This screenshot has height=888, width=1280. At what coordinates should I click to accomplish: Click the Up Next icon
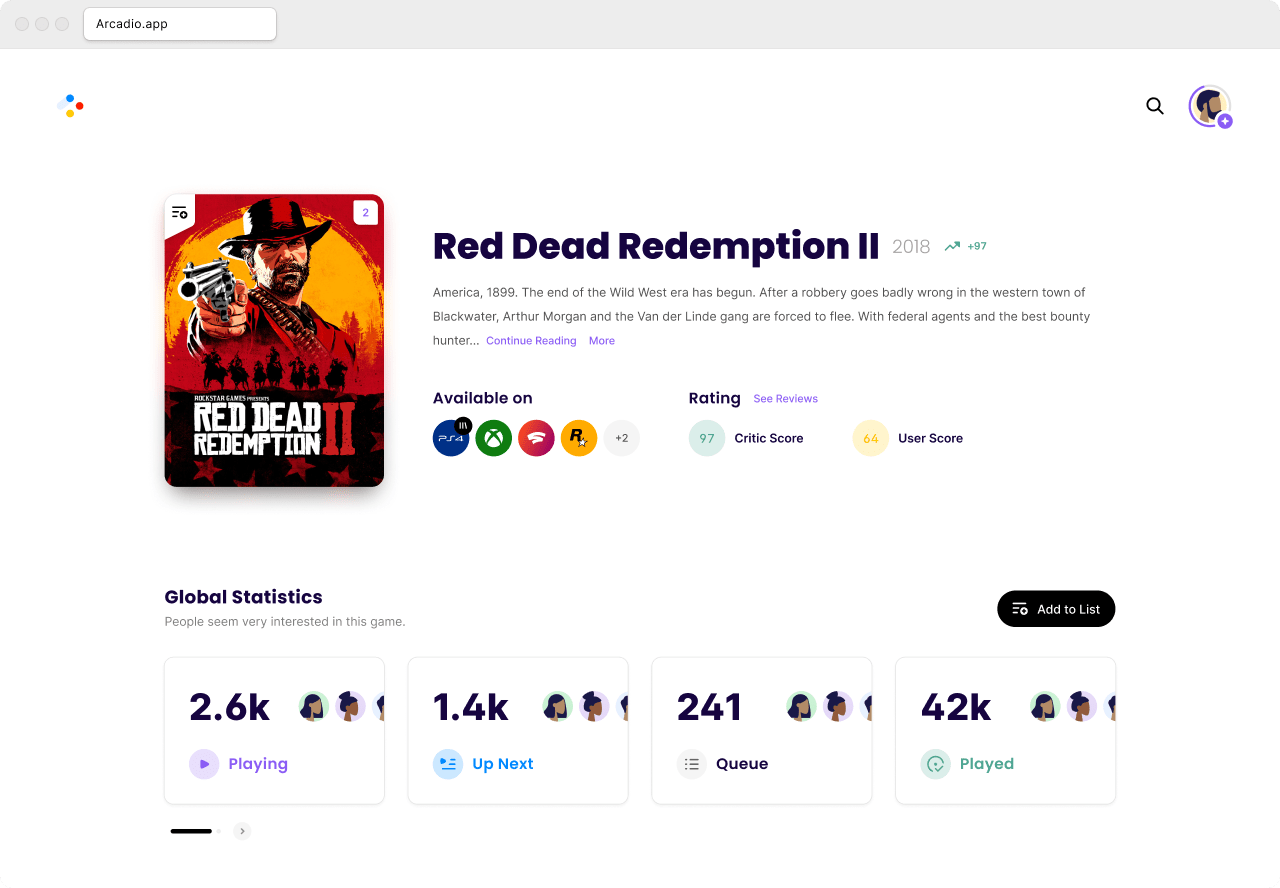(x=448, y=764)
